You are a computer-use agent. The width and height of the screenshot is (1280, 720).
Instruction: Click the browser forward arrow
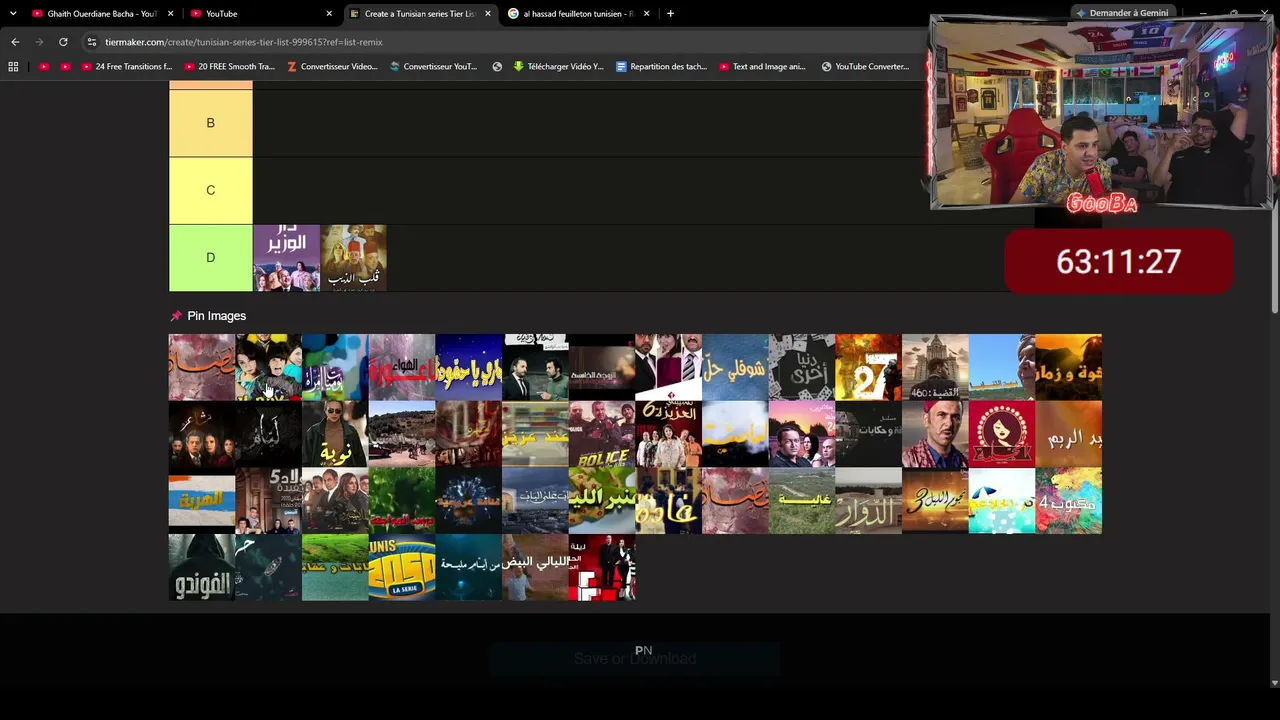tap(39, 42)
